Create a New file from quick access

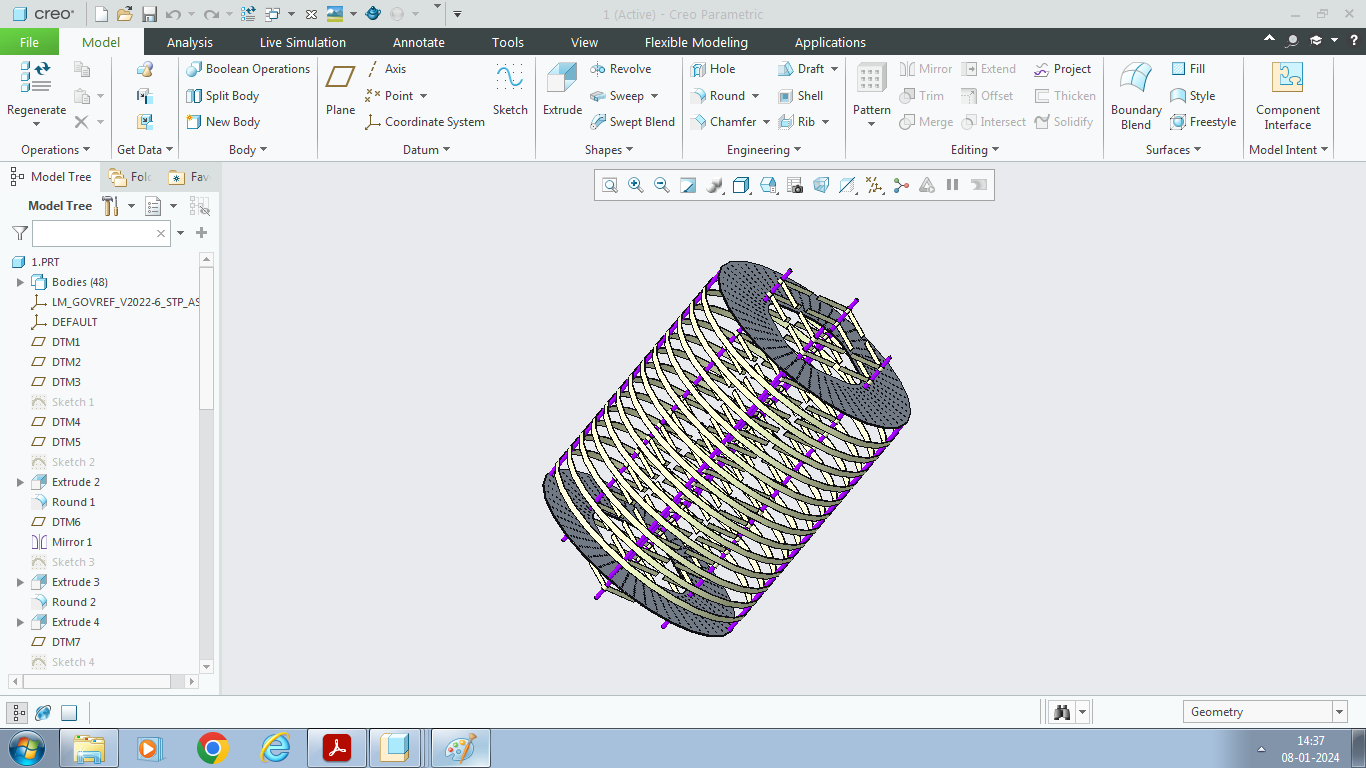(x=101, y=14)
